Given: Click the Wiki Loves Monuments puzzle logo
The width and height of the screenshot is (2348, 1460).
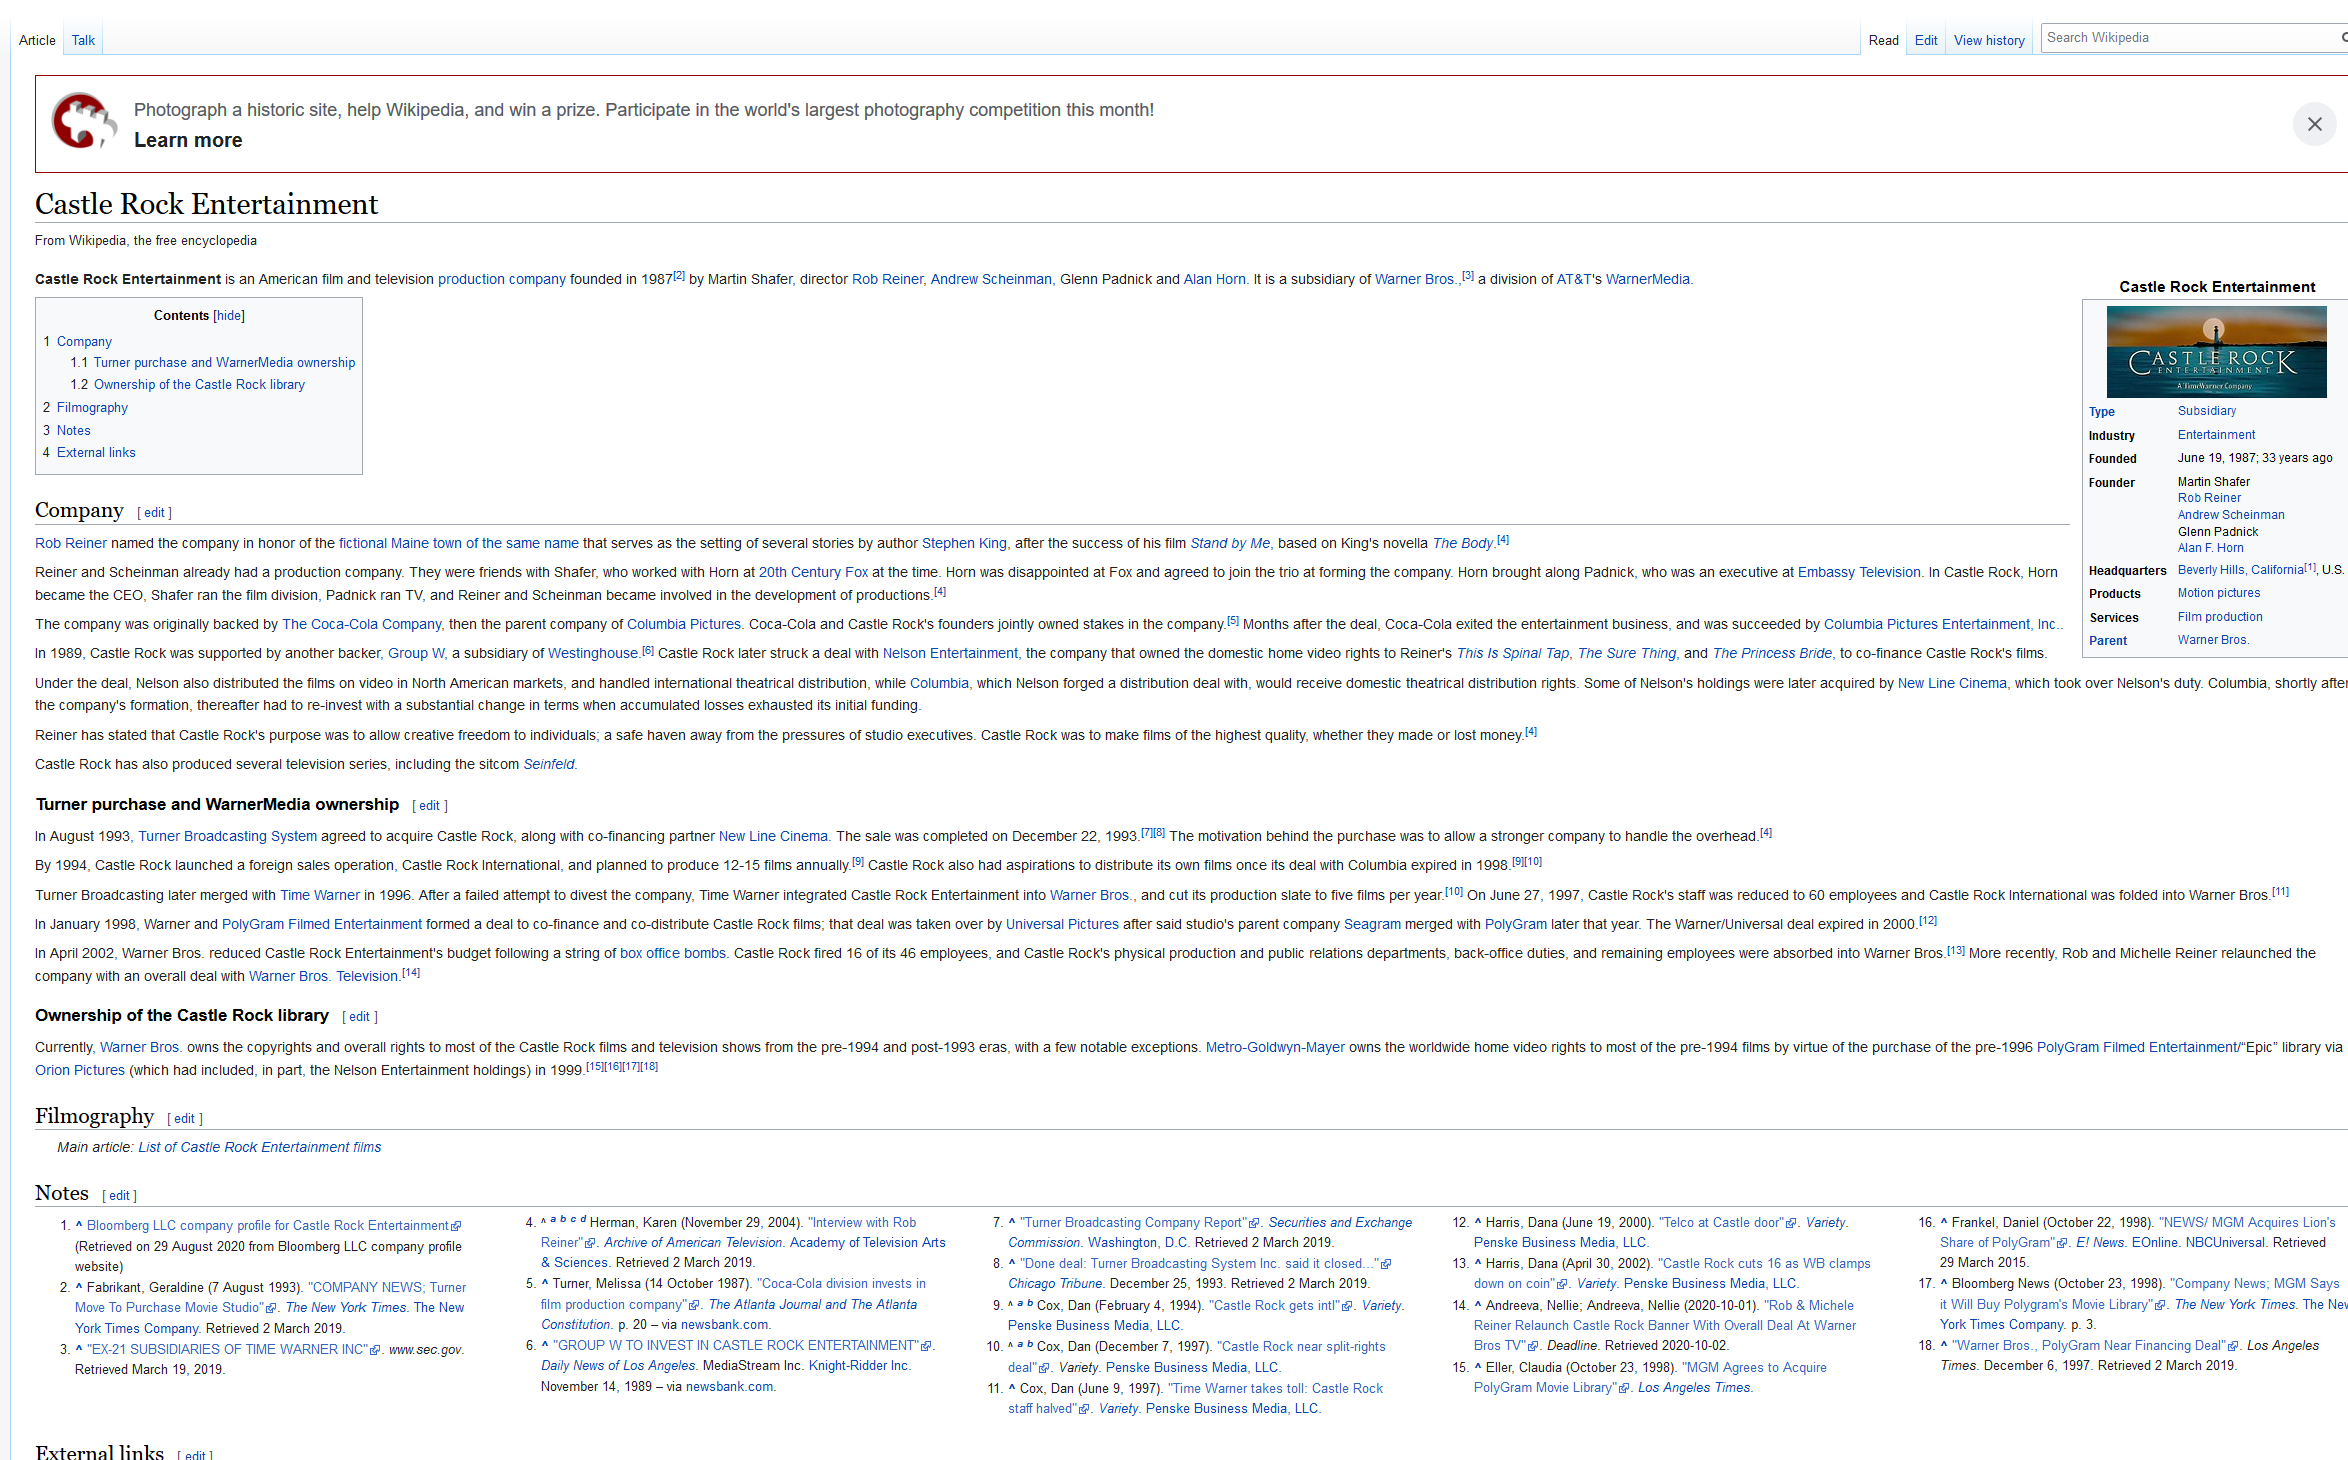Looking at the screenshot, I should (84, 122).
